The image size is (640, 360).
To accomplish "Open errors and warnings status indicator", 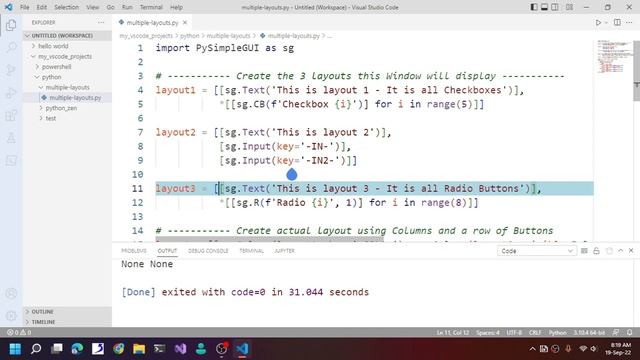I will 19,333.
